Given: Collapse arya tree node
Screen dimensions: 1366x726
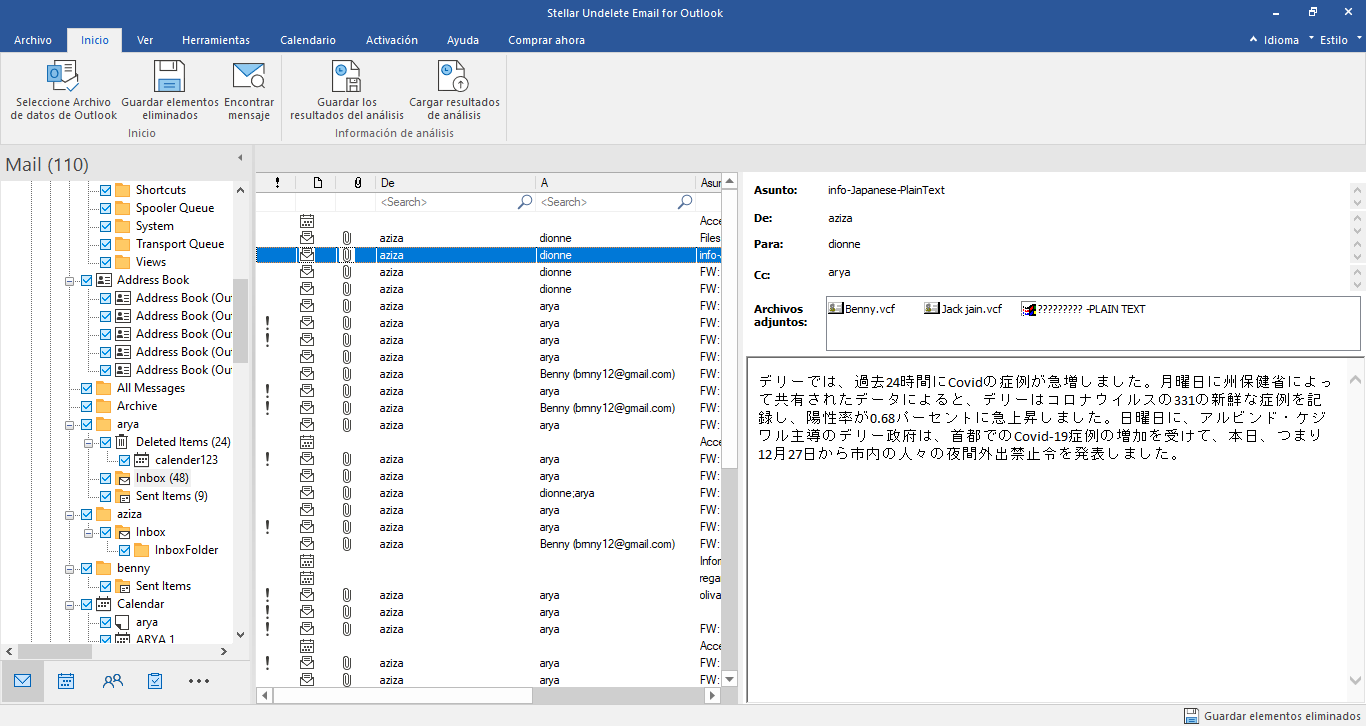Looking at the screenshot, I should pos(70,424).
